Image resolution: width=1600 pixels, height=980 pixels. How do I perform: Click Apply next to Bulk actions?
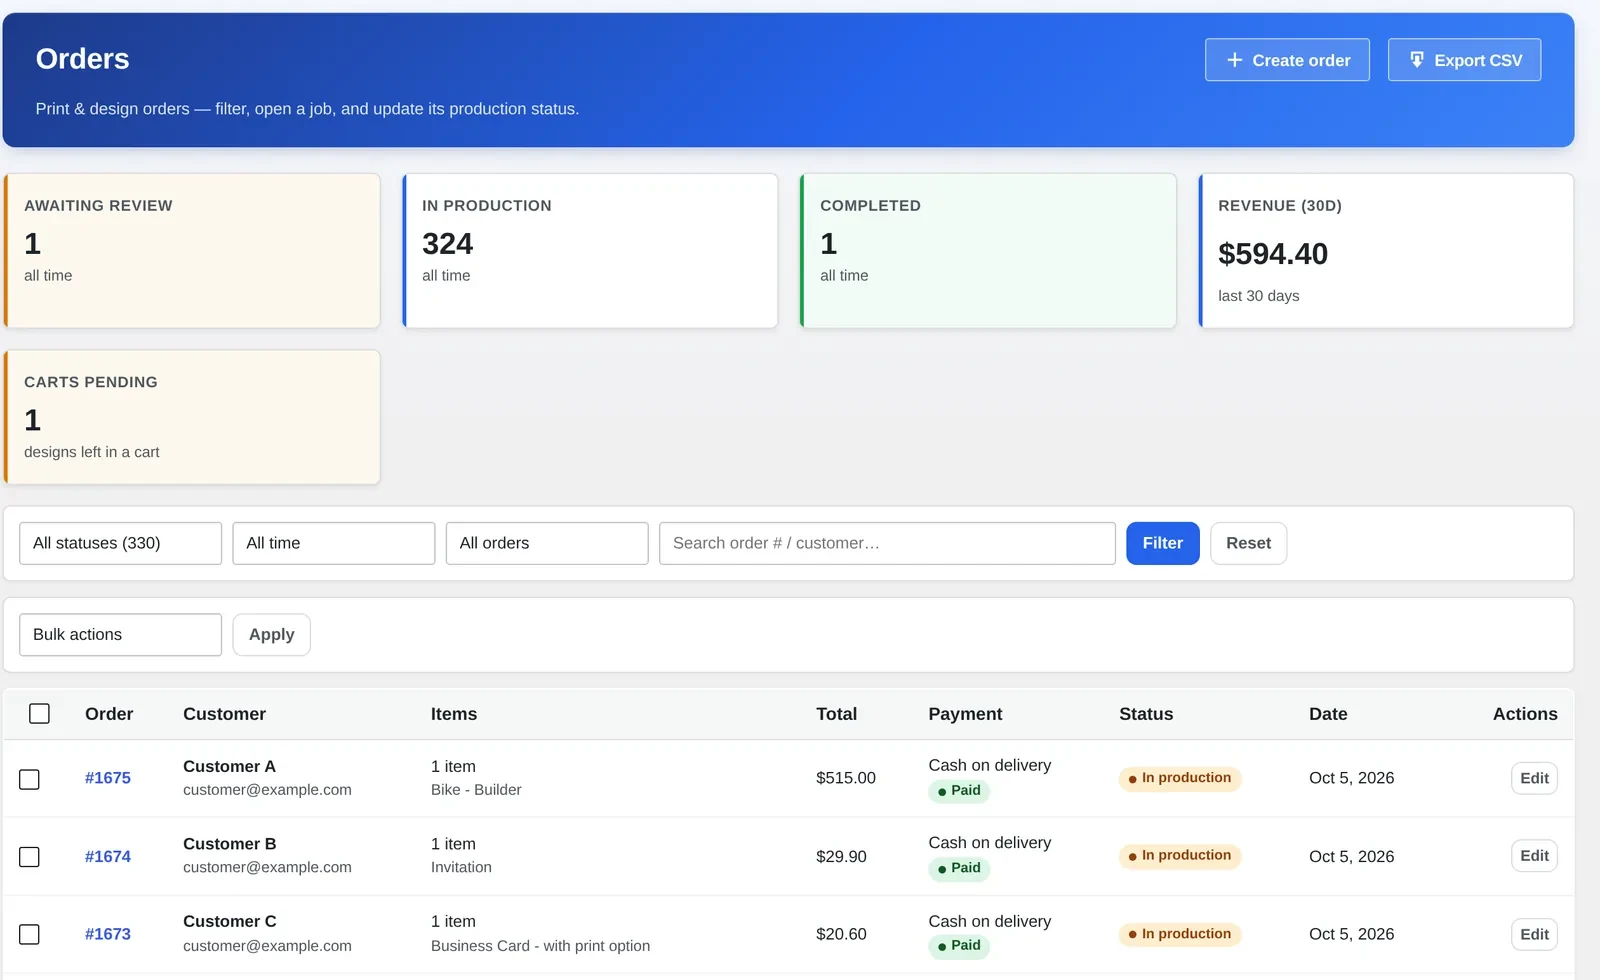(271, 635)
